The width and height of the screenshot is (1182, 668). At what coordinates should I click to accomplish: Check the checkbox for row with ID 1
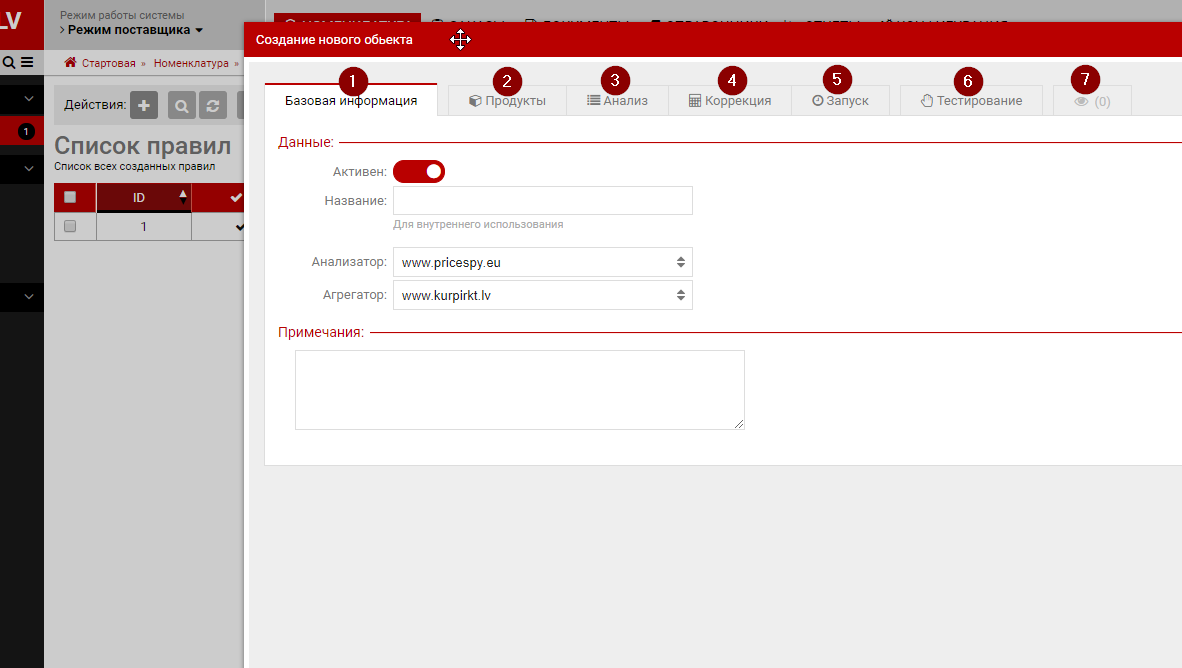[70, 227]
